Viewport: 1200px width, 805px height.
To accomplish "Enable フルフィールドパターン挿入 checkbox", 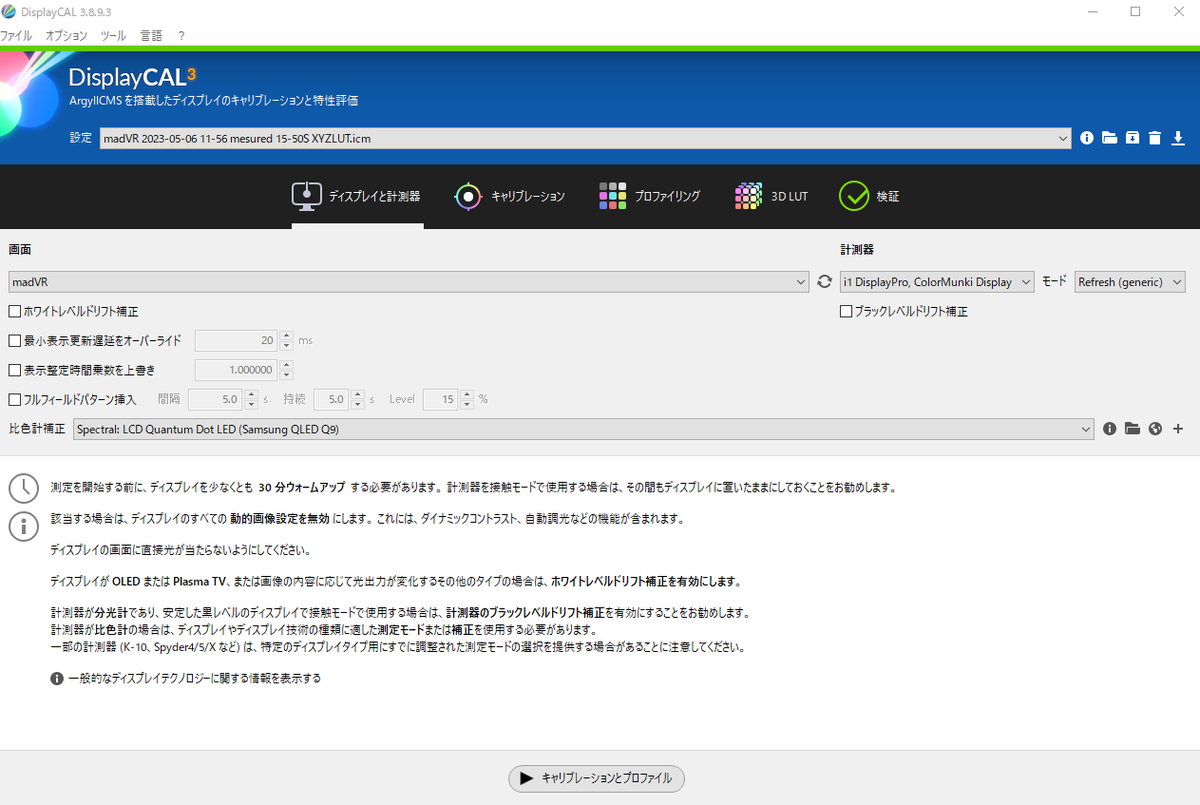I will click(15, 399).
